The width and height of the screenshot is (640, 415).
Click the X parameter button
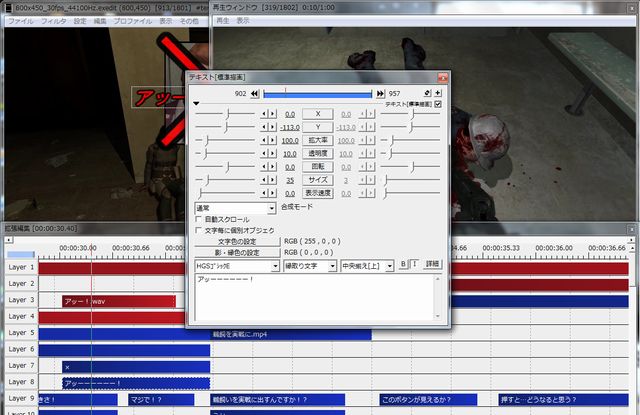(318, 114)
